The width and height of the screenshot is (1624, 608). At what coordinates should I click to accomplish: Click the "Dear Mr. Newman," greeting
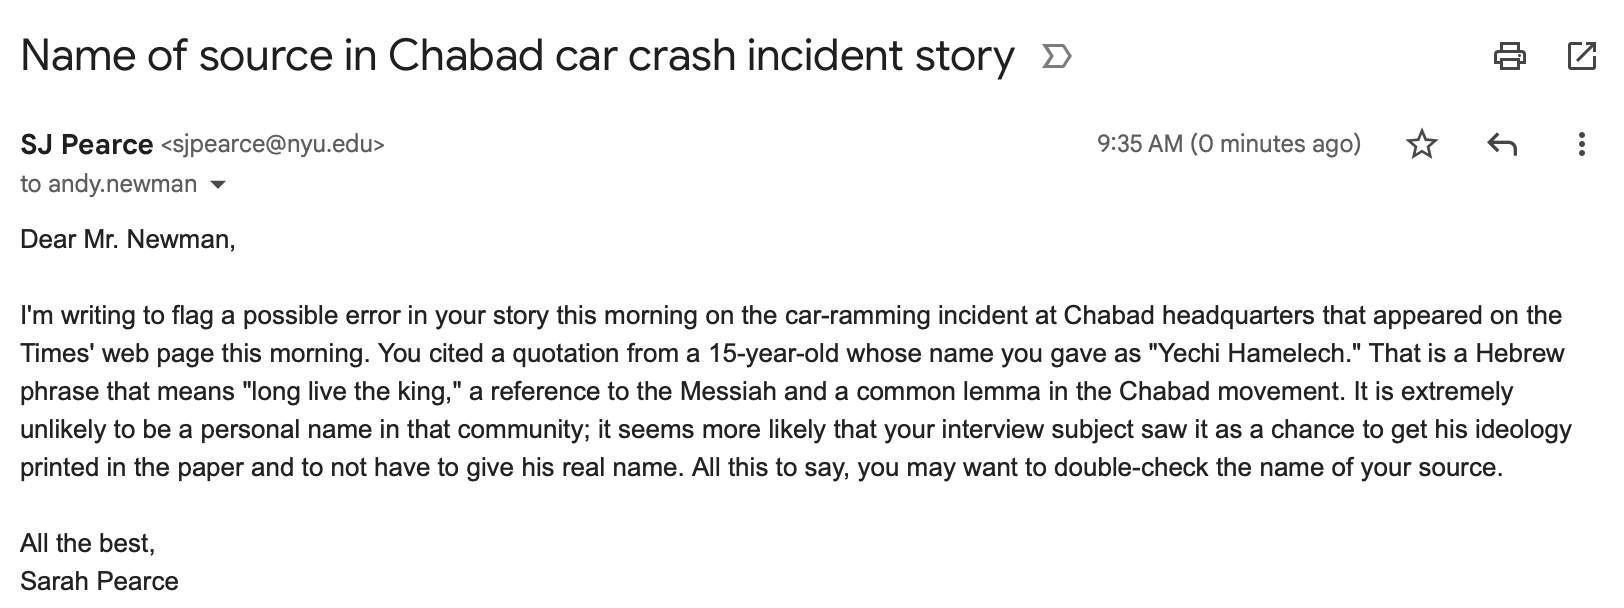[x=128, y=241]
